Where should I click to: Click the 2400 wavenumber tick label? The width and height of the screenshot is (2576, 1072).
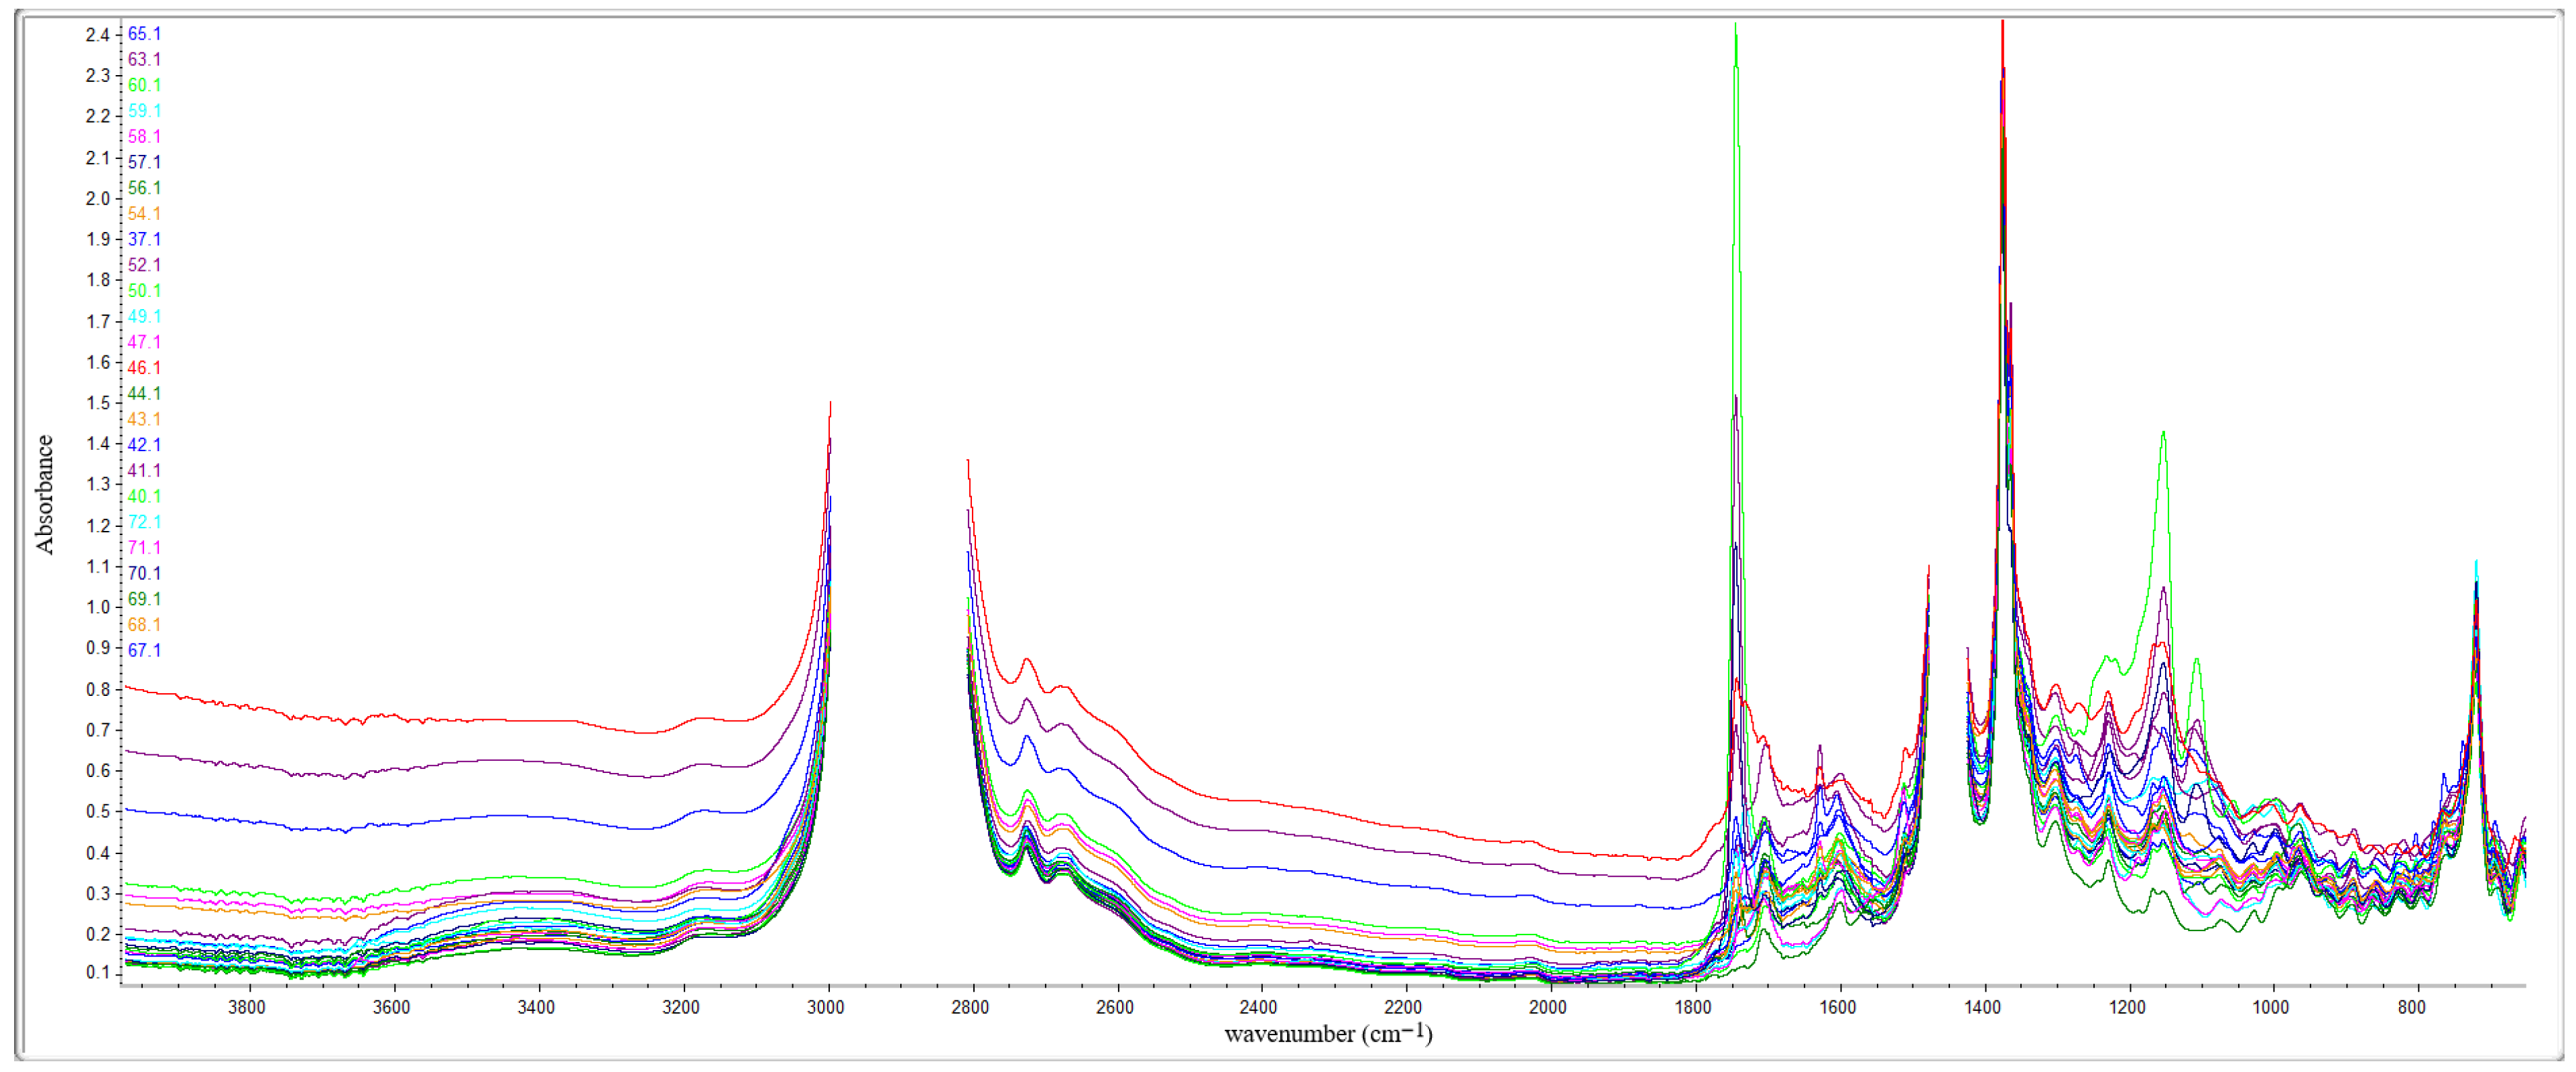click(x=1259, y=1008)
